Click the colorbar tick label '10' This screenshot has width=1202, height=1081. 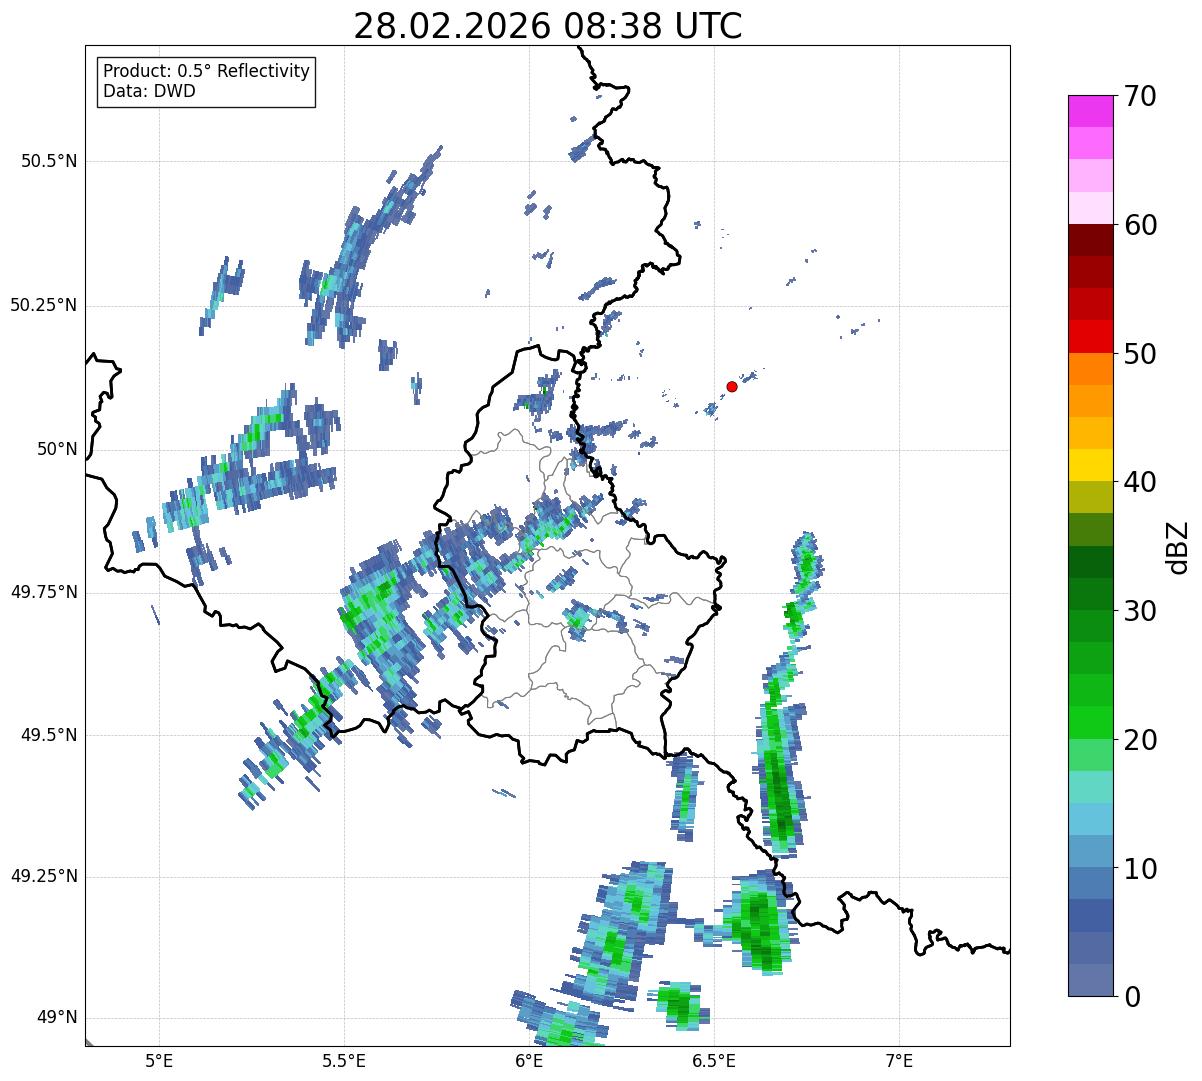[x=1141, y=868]
